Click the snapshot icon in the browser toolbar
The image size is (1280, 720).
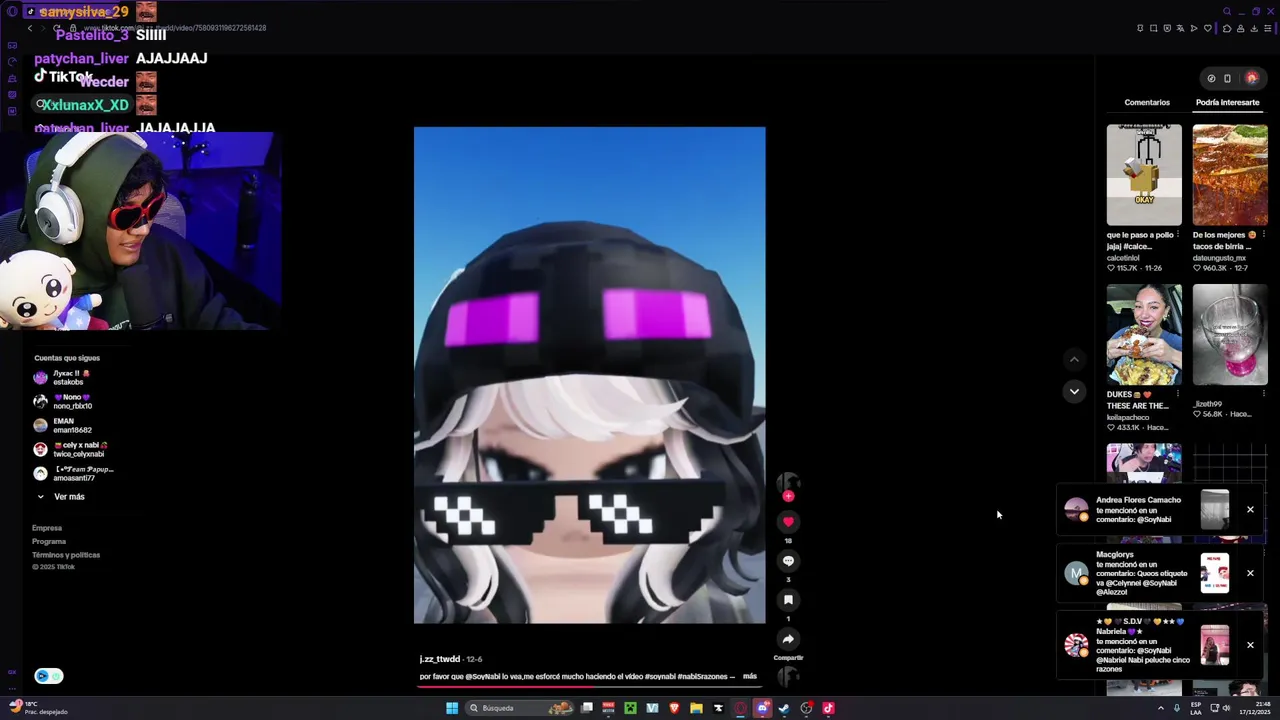click(x=1153, y=28)
